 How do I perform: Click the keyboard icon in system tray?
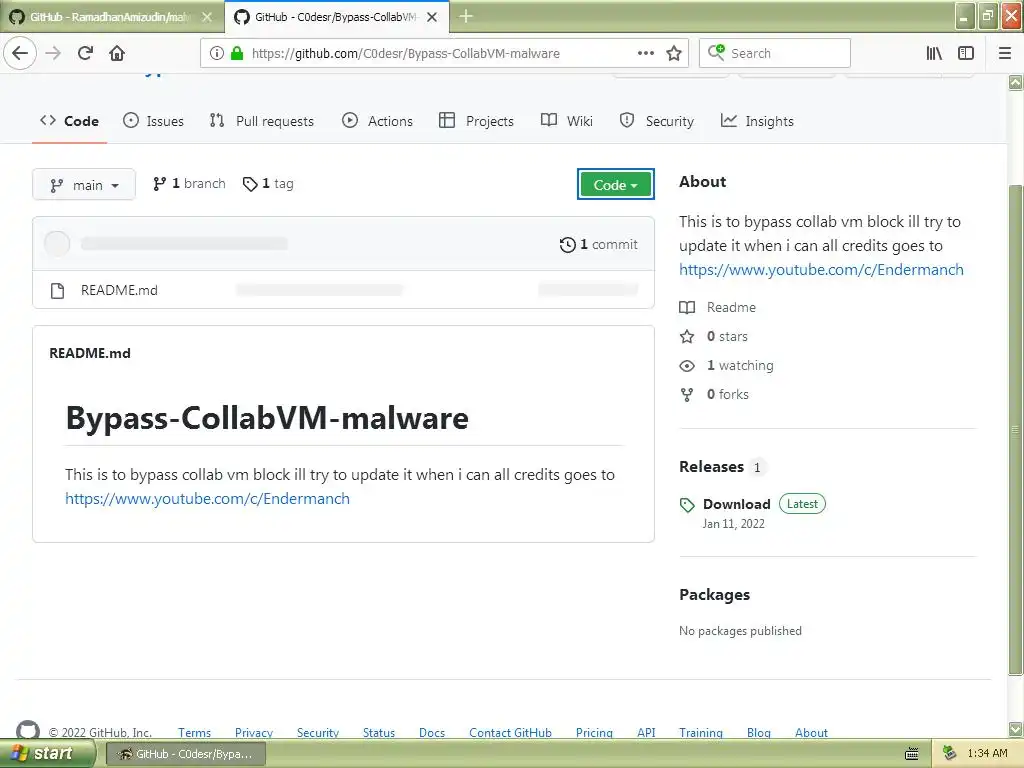(x=912, y=754)
